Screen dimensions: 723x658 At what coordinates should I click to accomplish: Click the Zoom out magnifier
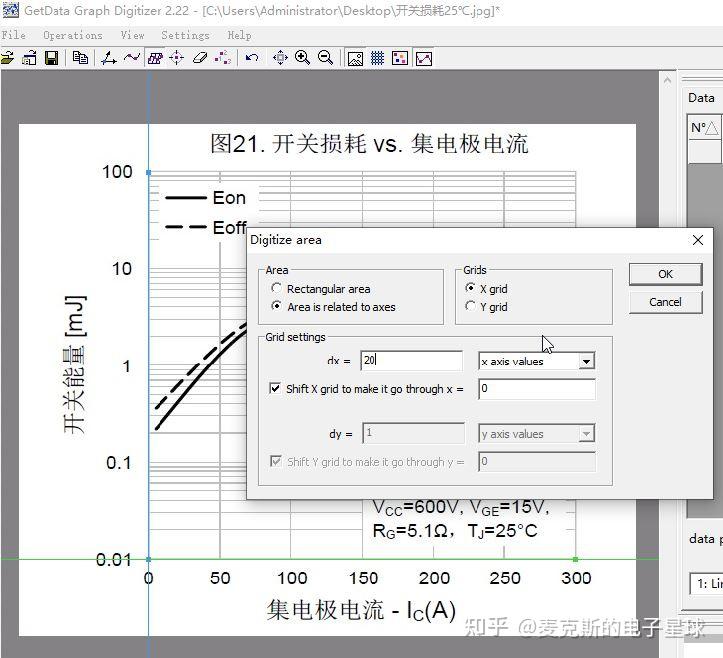pos(326,58)
